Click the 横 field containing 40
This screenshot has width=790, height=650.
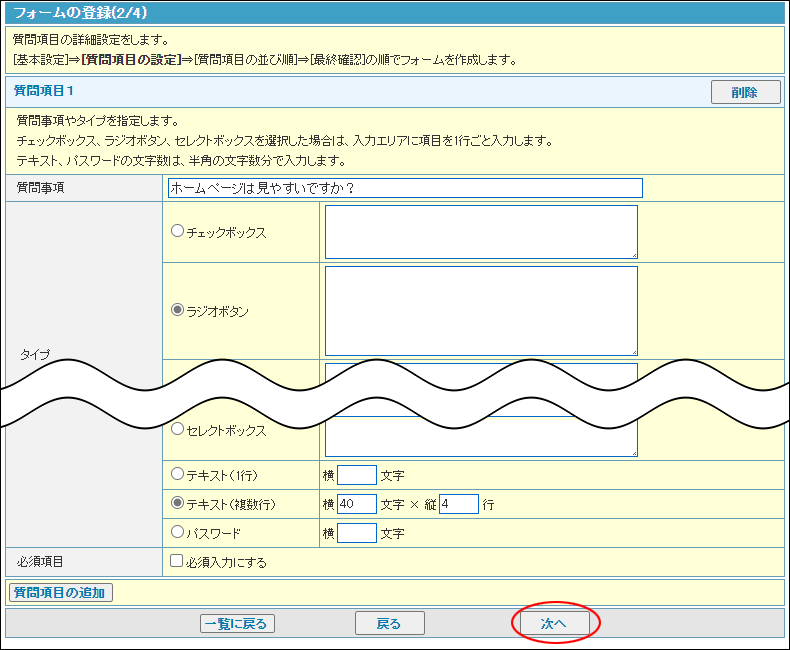click(357, 504)
